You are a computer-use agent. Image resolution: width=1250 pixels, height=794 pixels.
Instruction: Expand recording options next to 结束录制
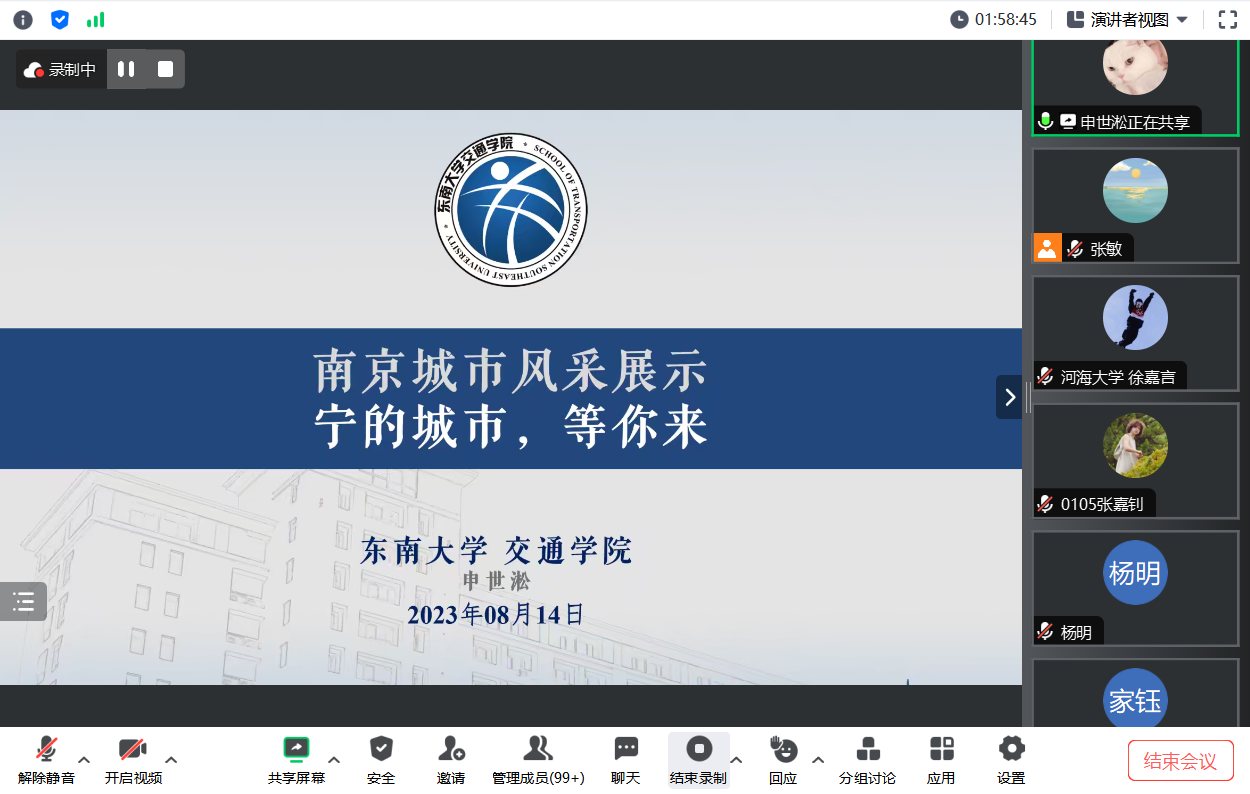tap(736, 760)
